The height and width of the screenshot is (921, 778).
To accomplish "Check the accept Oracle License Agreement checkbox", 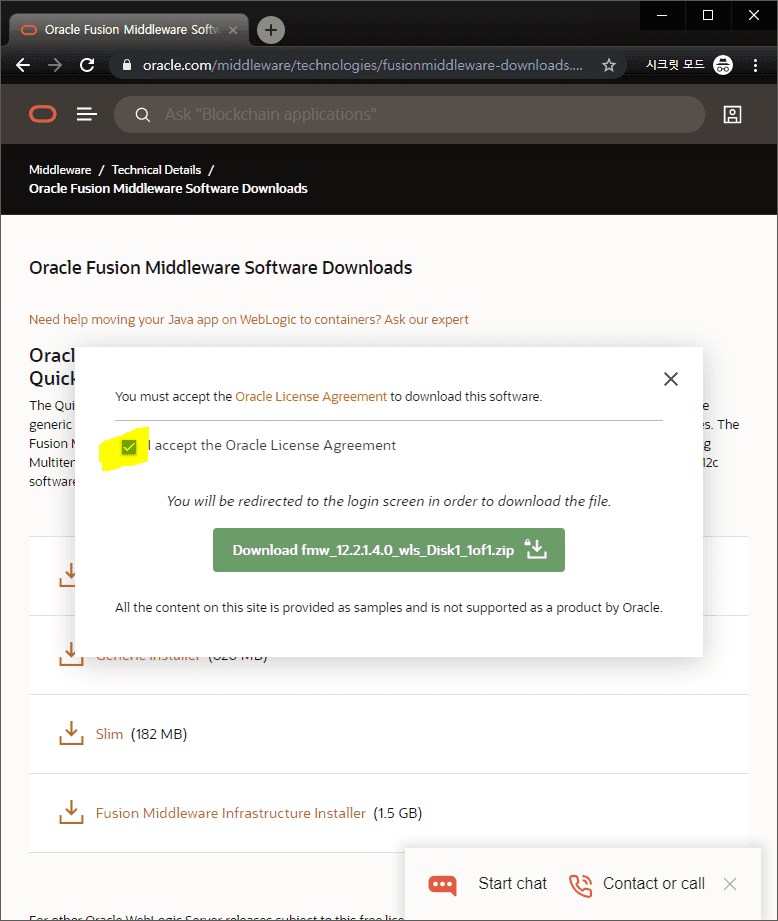I will 129,447.
